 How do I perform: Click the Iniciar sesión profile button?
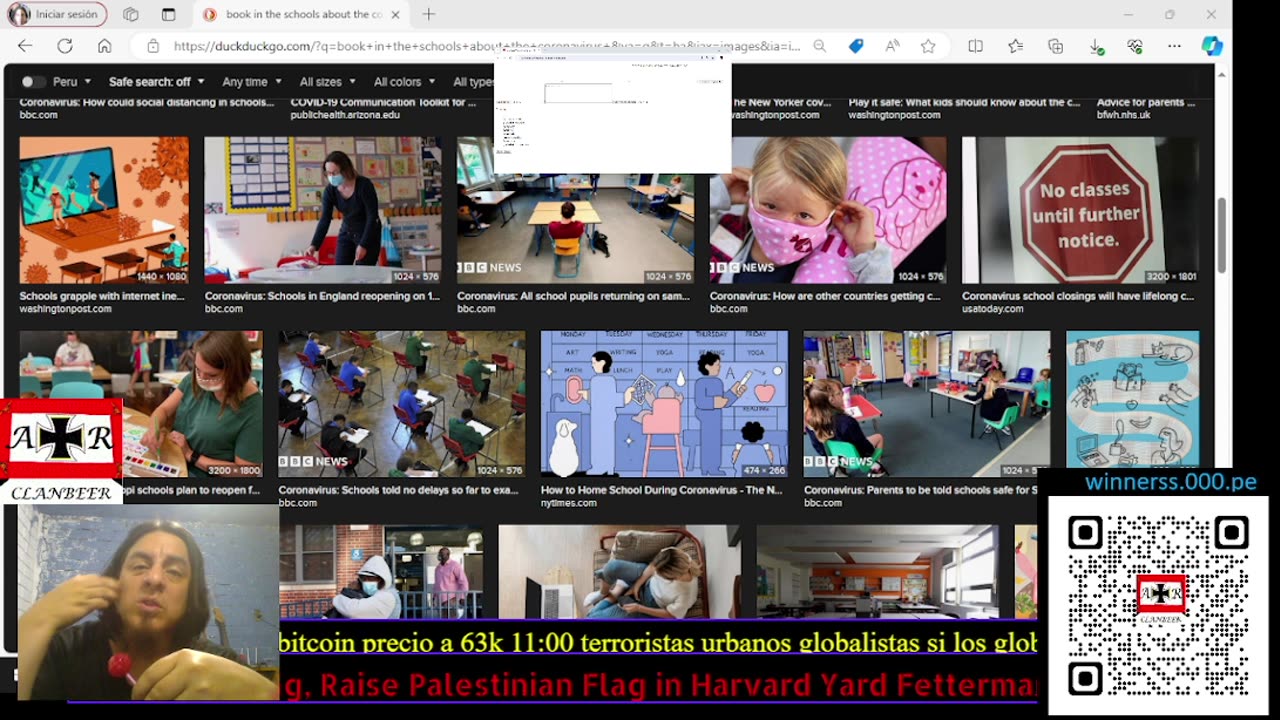[57, 14]
